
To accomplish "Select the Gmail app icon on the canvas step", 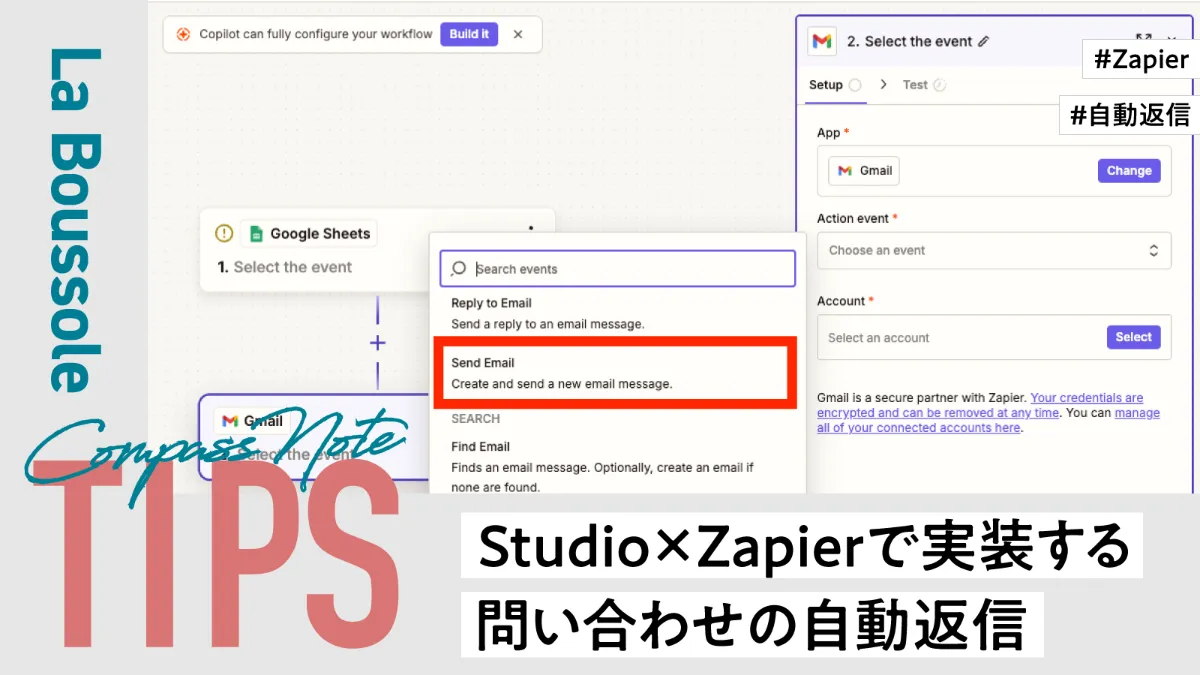I will tap(232, 421).
